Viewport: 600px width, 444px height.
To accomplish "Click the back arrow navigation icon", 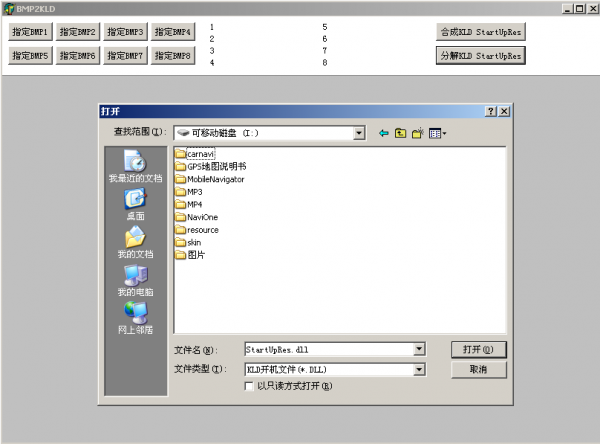I will pyautogui.click(x=383, y=133).
